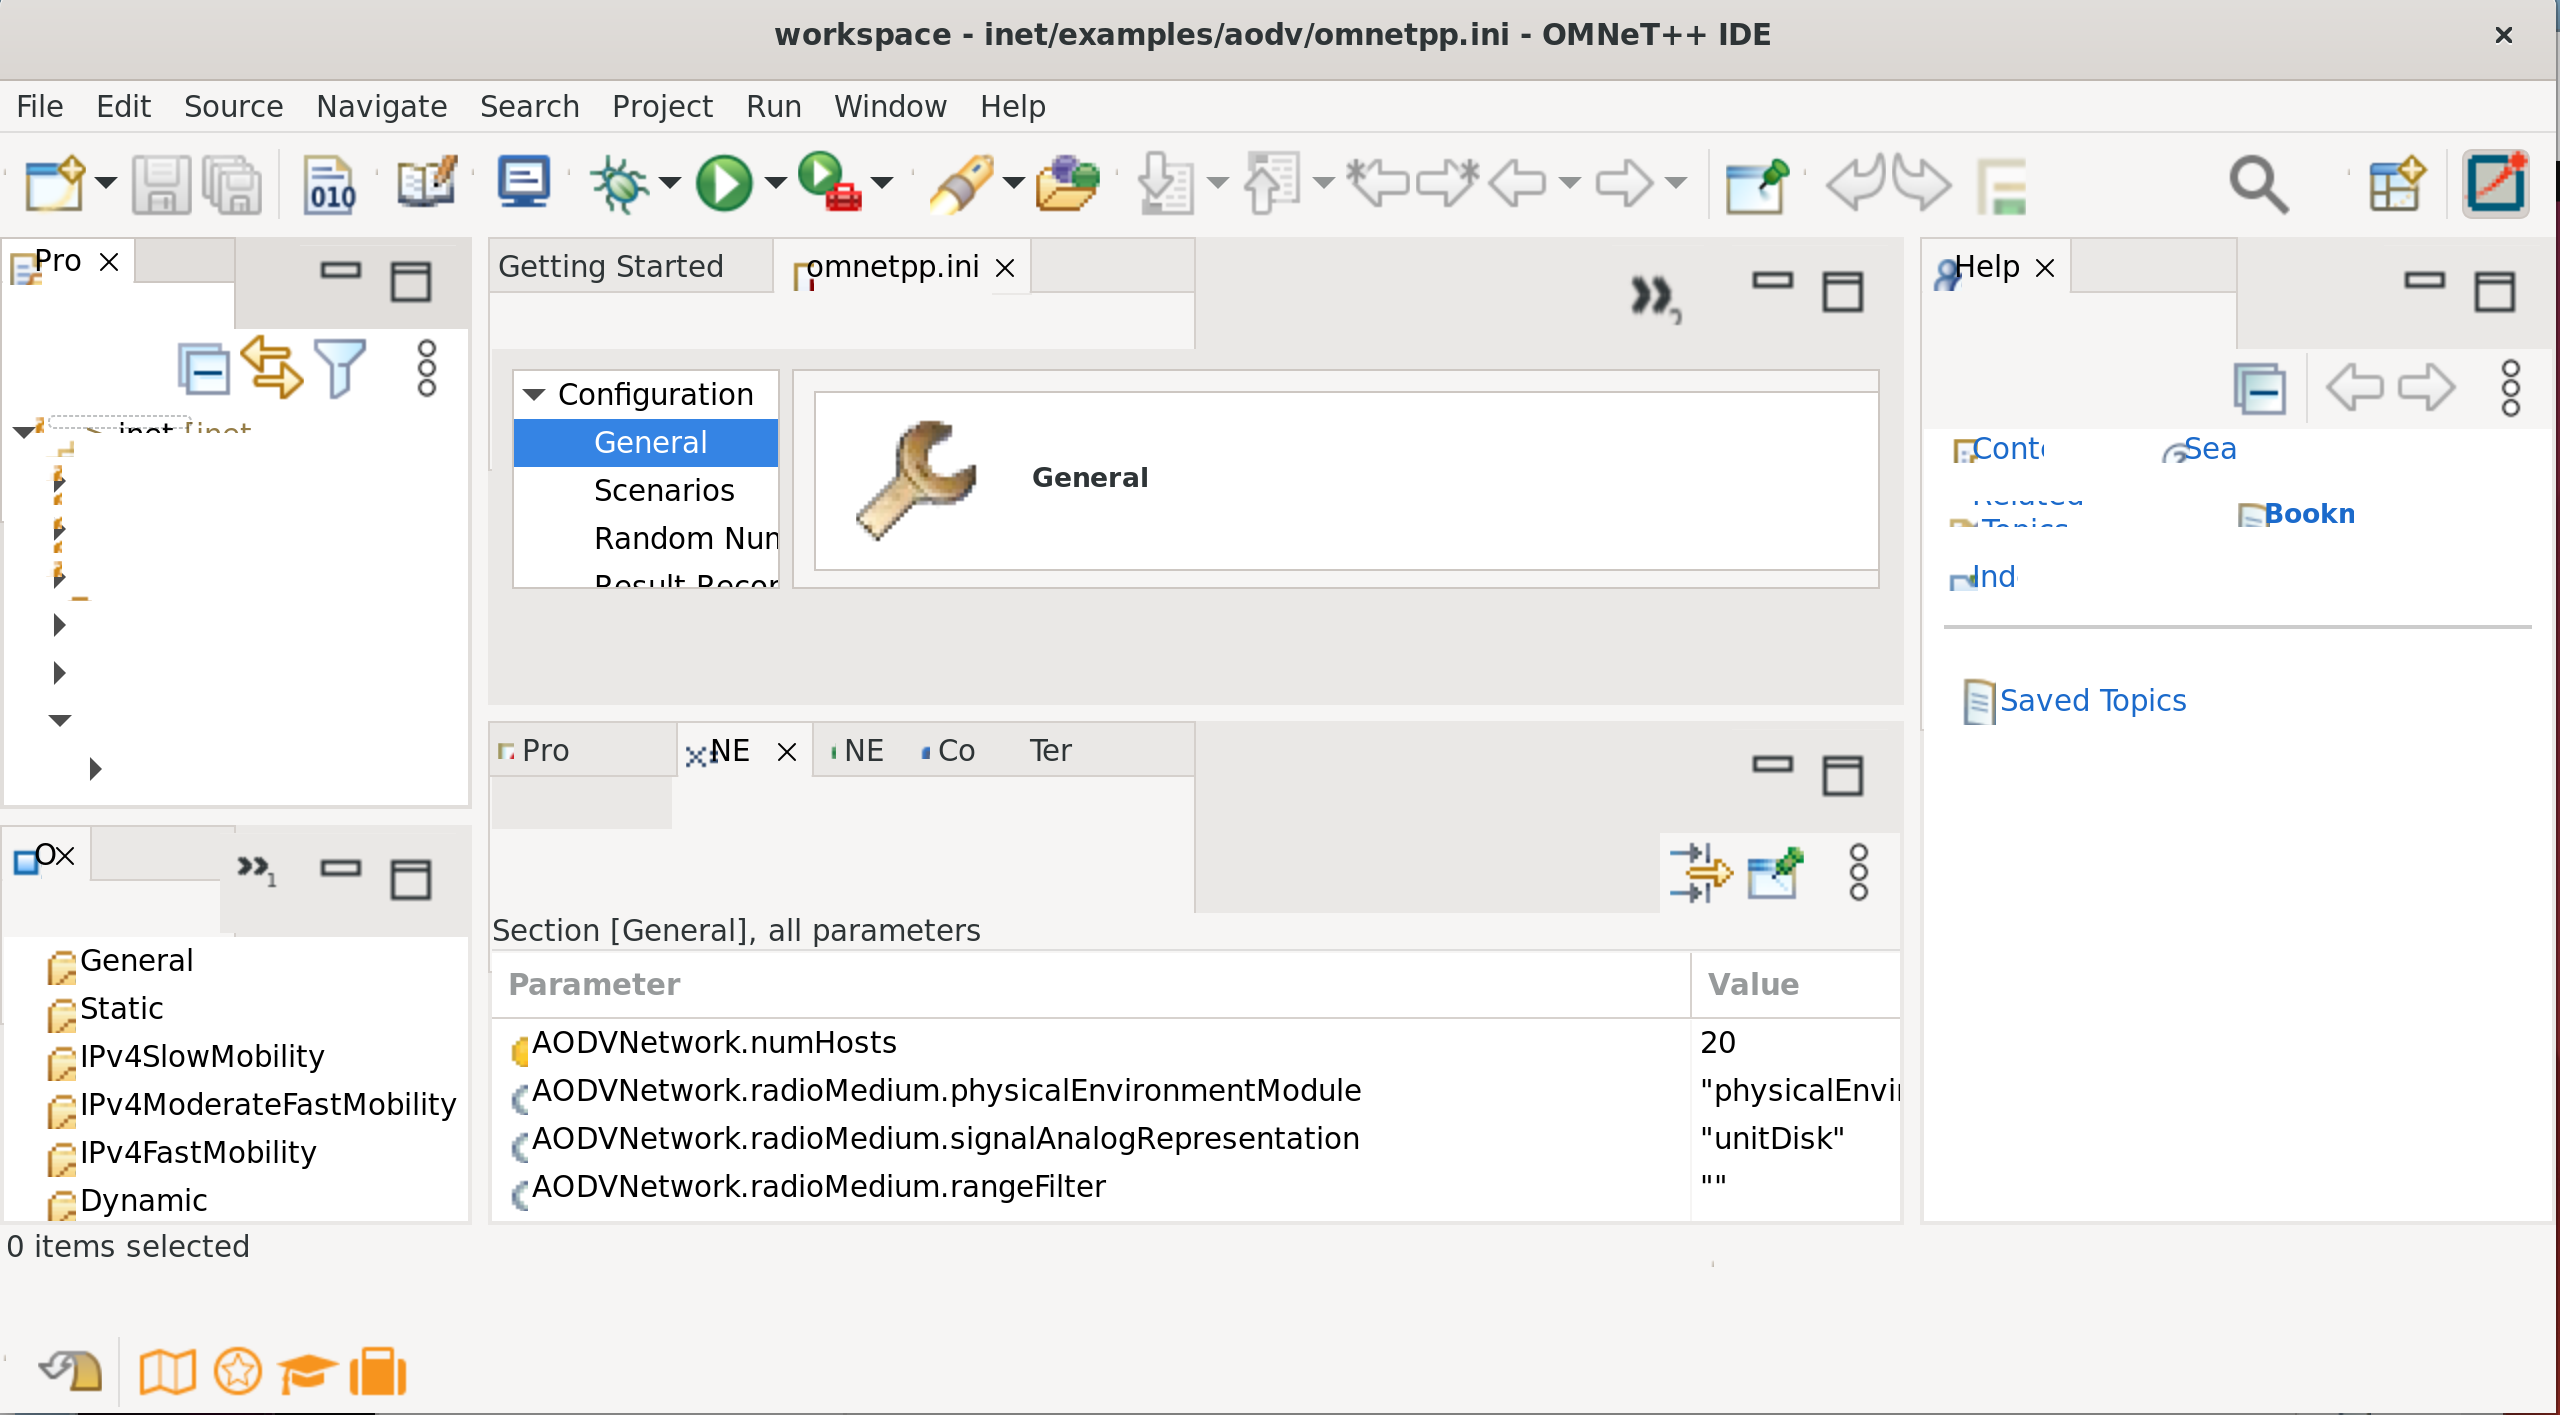The image size is (2560, 1415).
Task: Open a binary file with the 010 icon
Action: coord(330,183)
